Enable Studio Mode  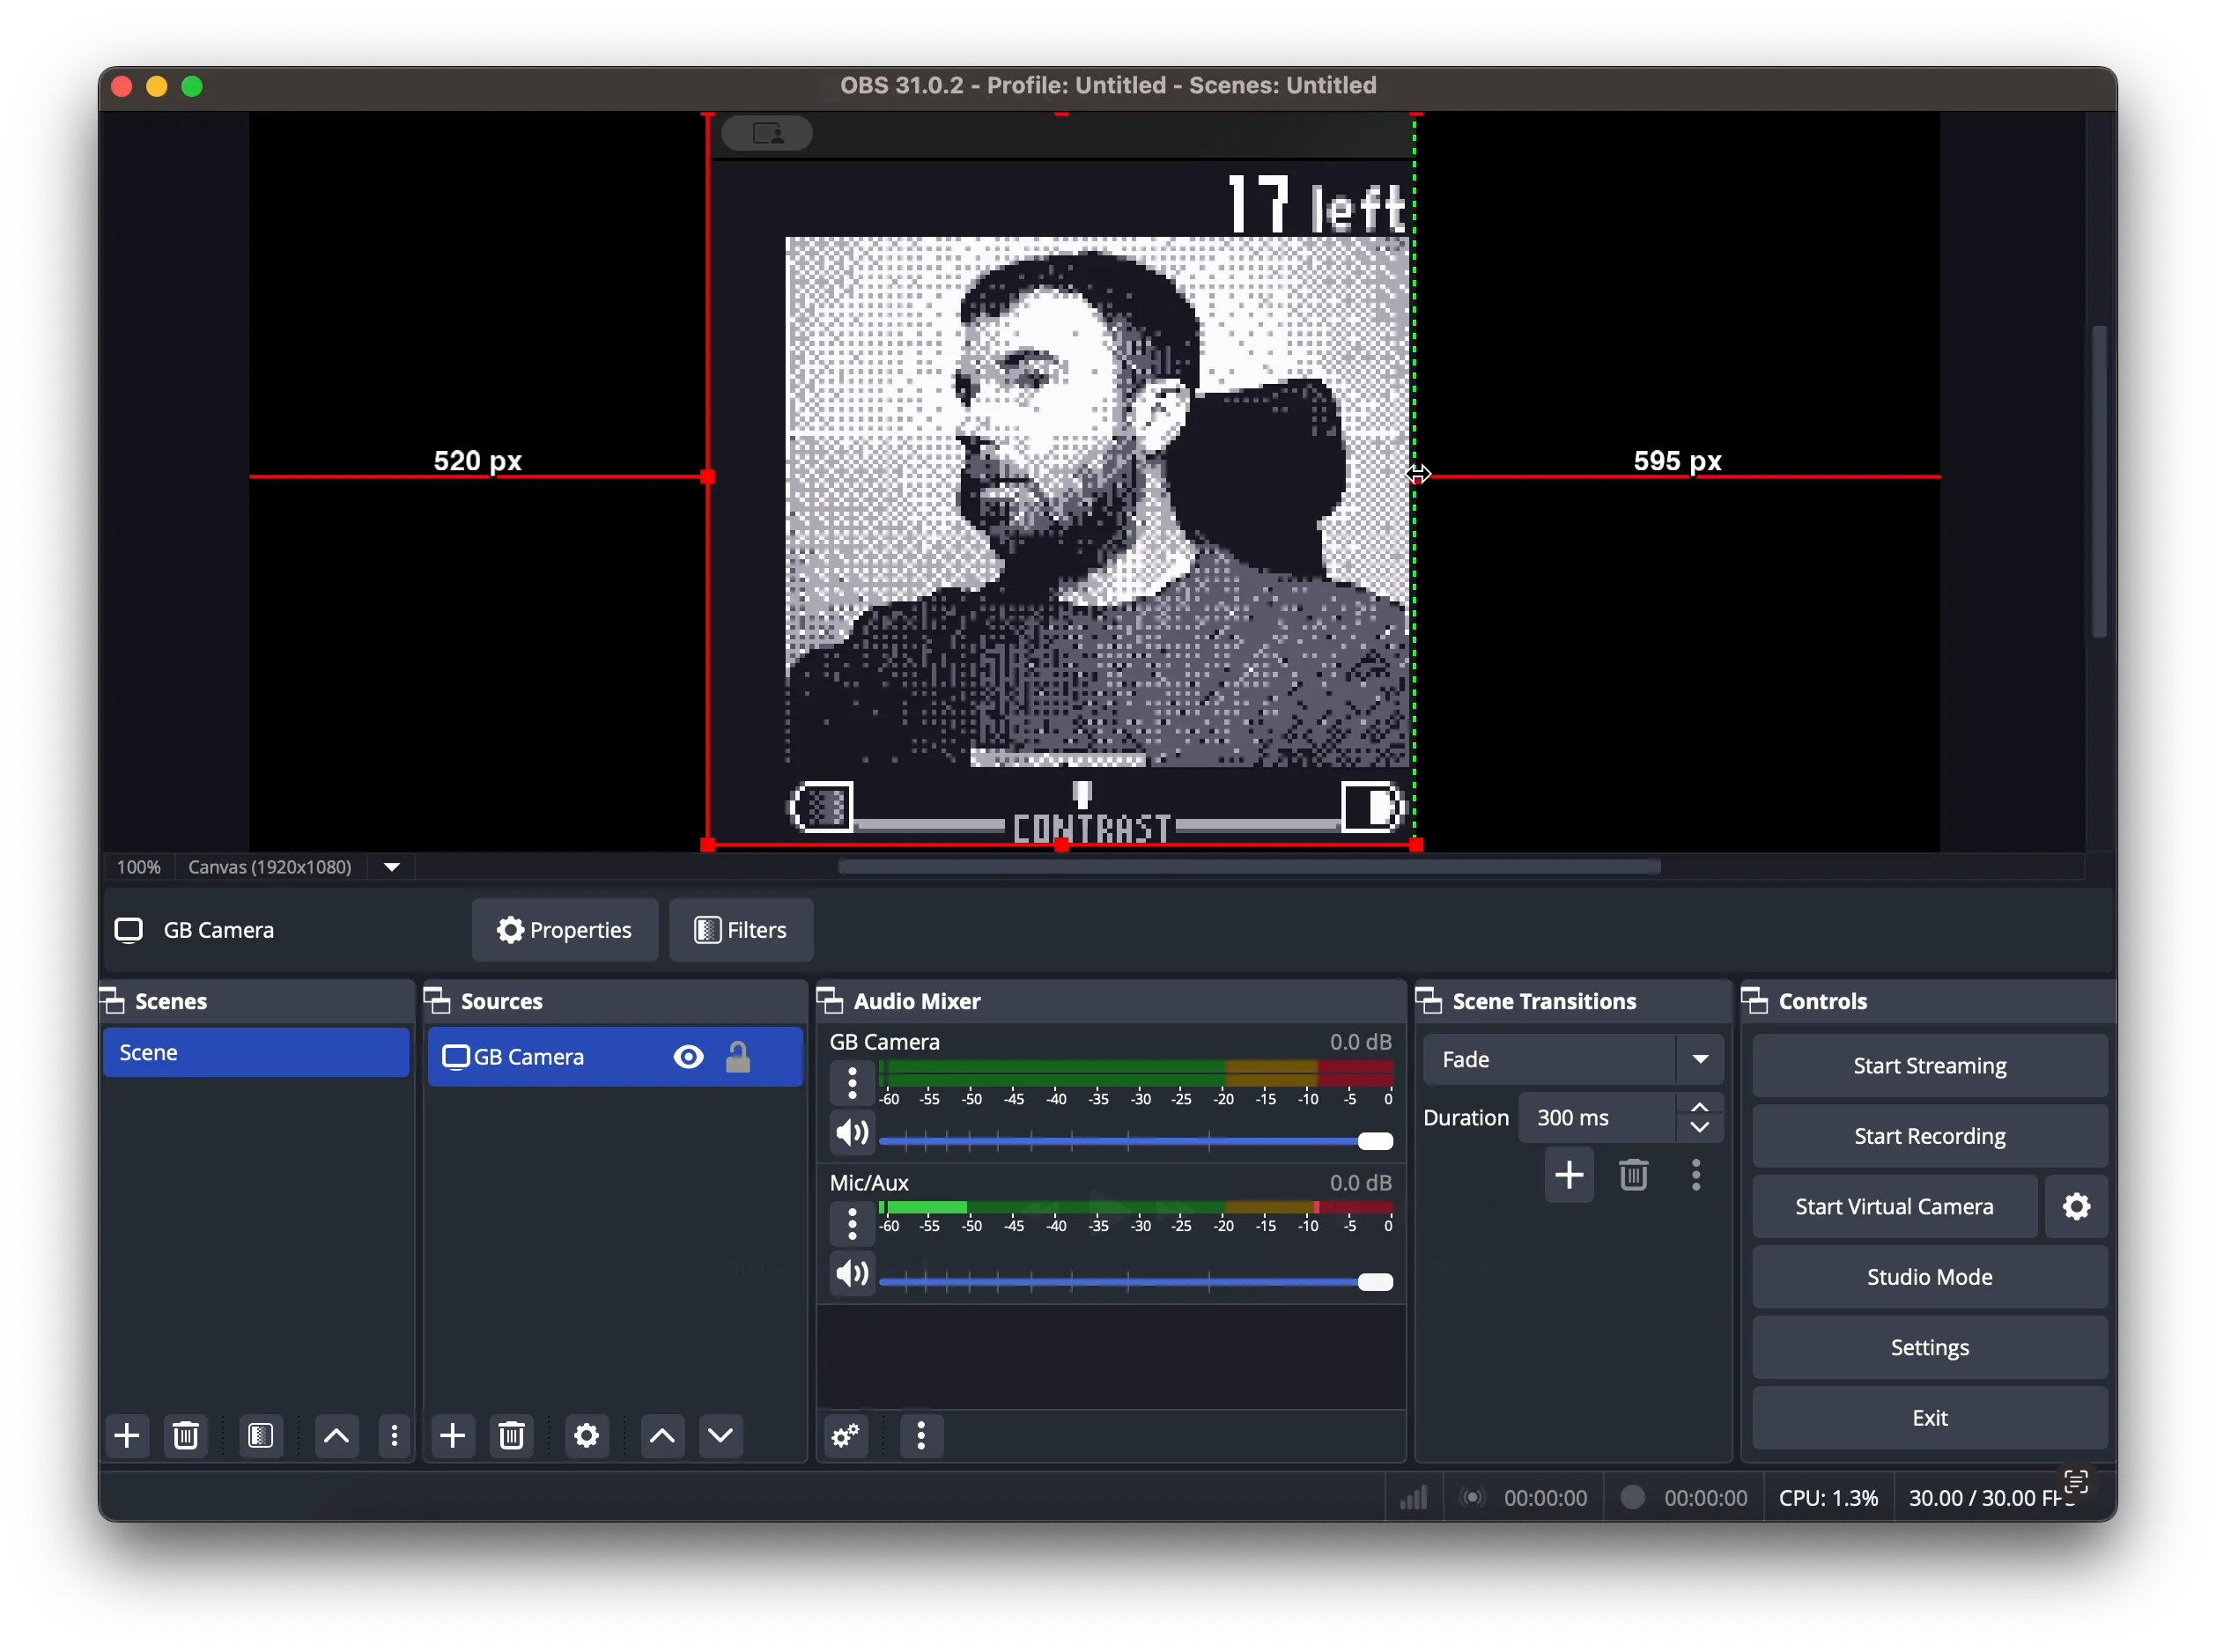[1928, 1276]
